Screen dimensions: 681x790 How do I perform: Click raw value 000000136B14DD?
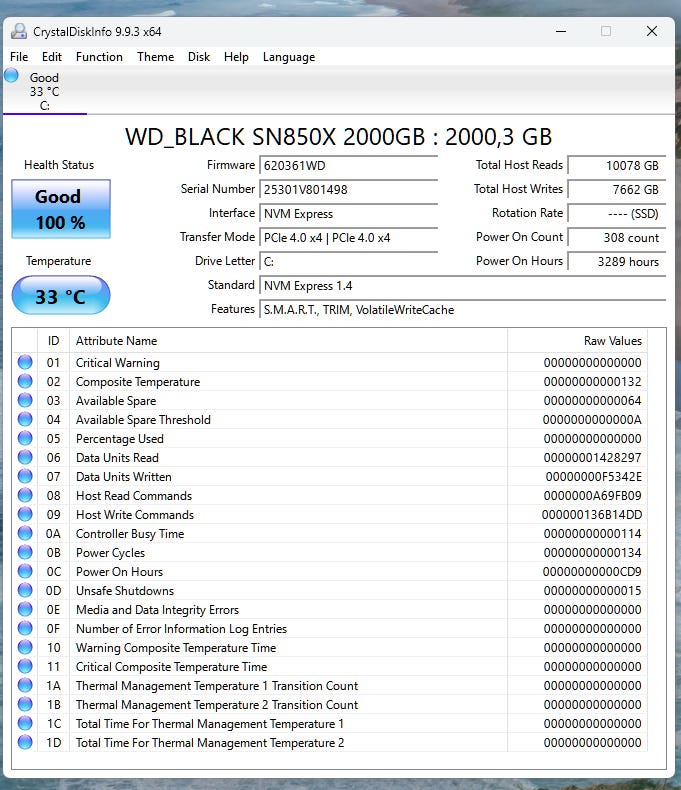[592, 514]
